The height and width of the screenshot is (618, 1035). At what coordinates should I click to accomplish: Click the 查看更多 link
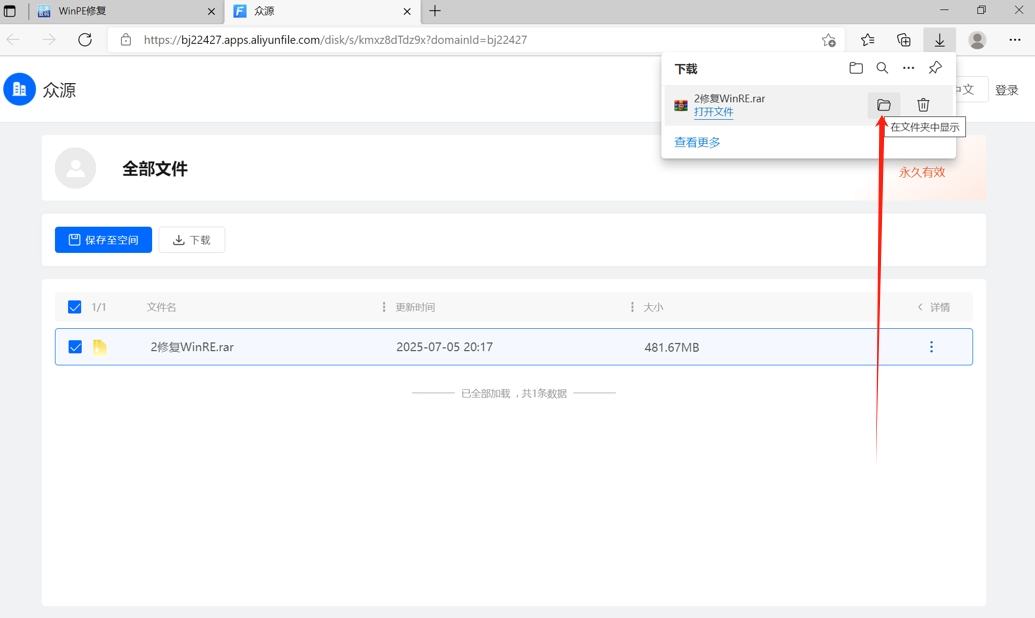(x=697, y=142)
